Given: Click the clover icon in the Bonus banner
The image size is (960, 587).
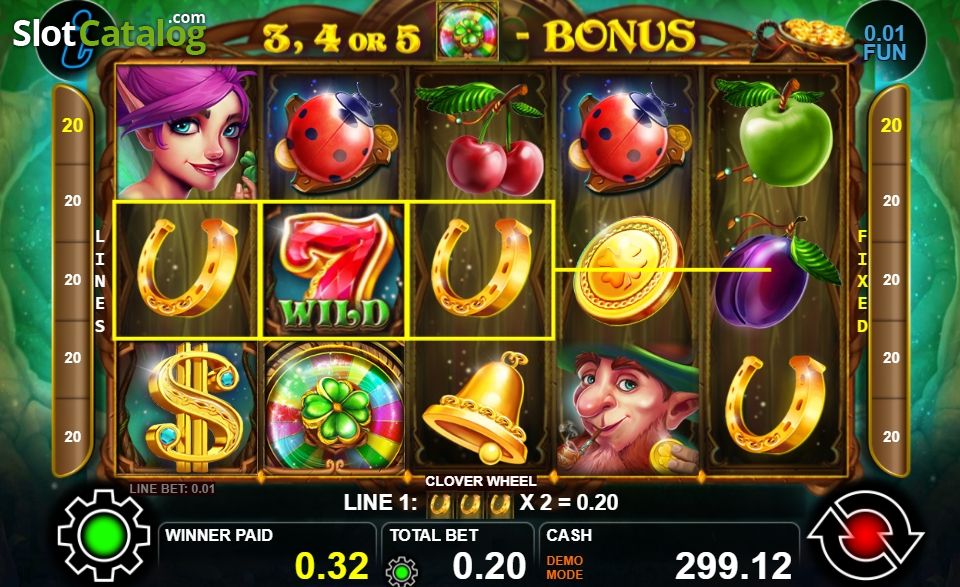Looking at the screenshot, I should [468, 31].
